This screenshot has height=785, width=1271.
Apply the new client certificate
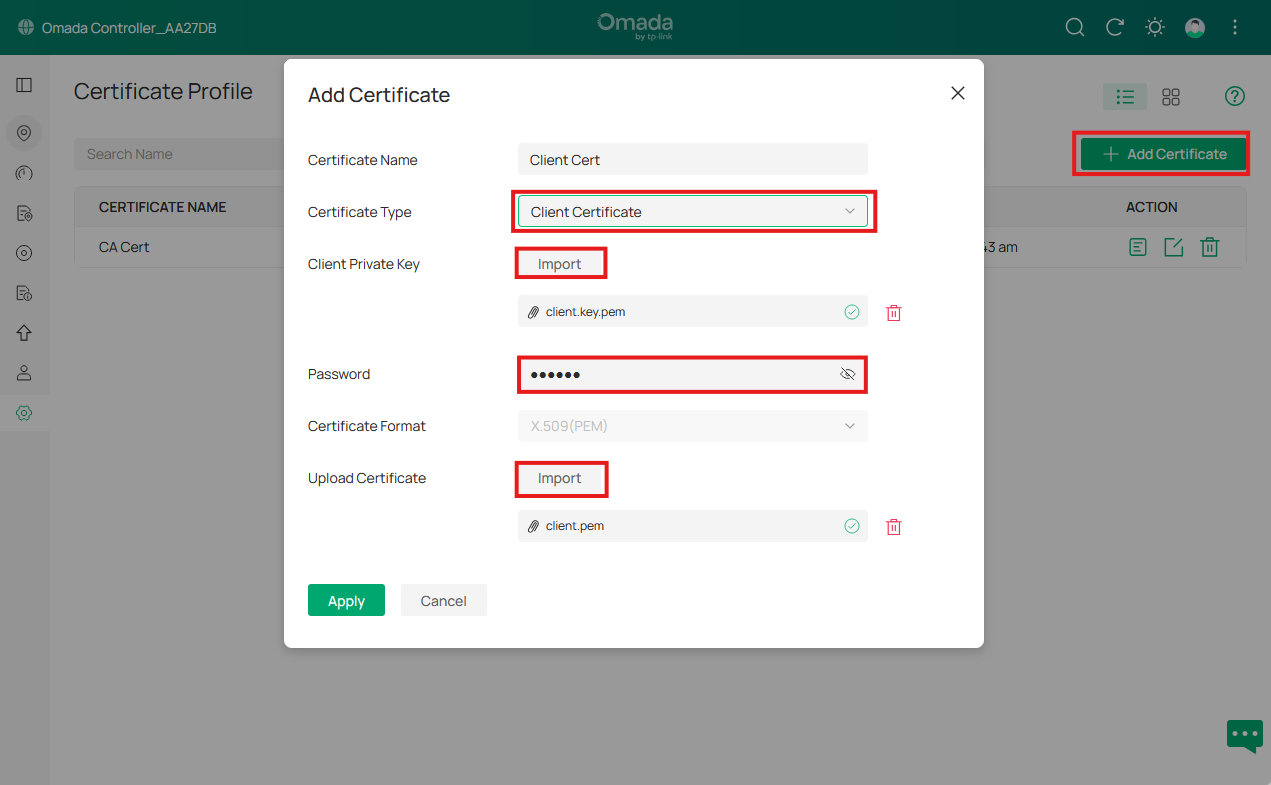346,600
